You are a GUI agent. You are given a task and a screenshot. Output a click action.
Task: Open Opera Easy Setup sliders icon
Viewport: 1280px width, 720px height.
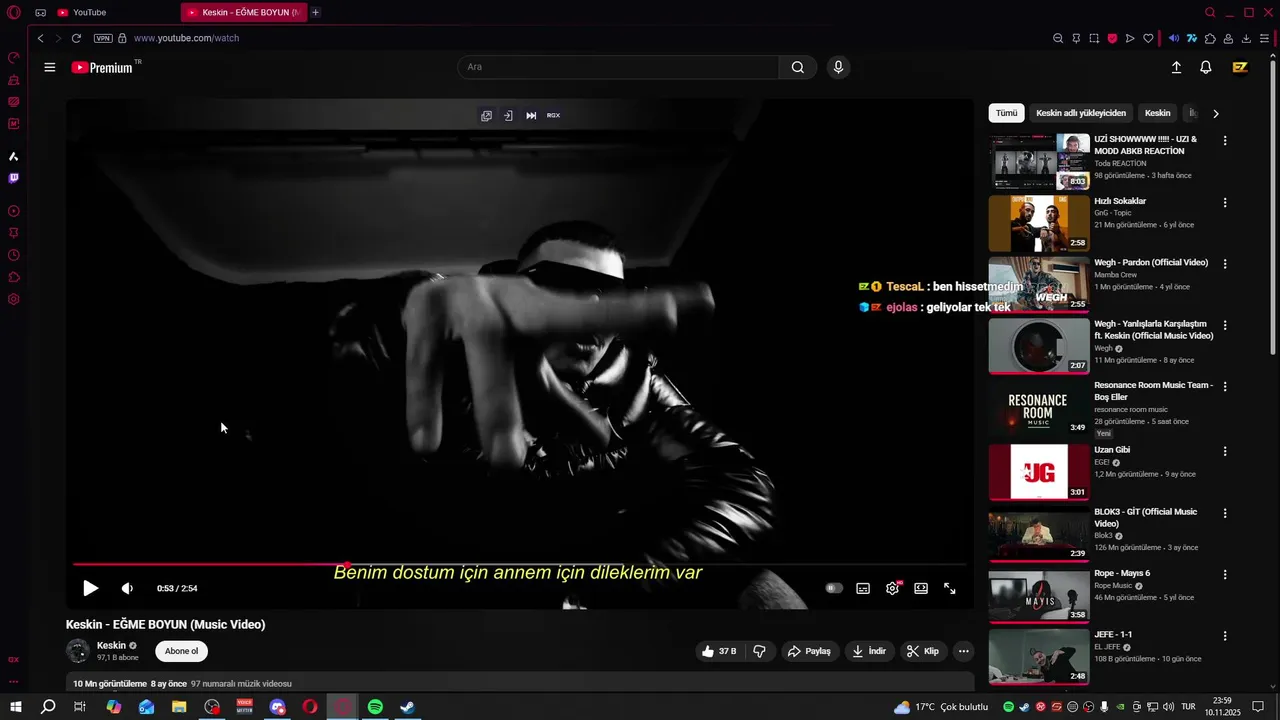coord(1264,38)
